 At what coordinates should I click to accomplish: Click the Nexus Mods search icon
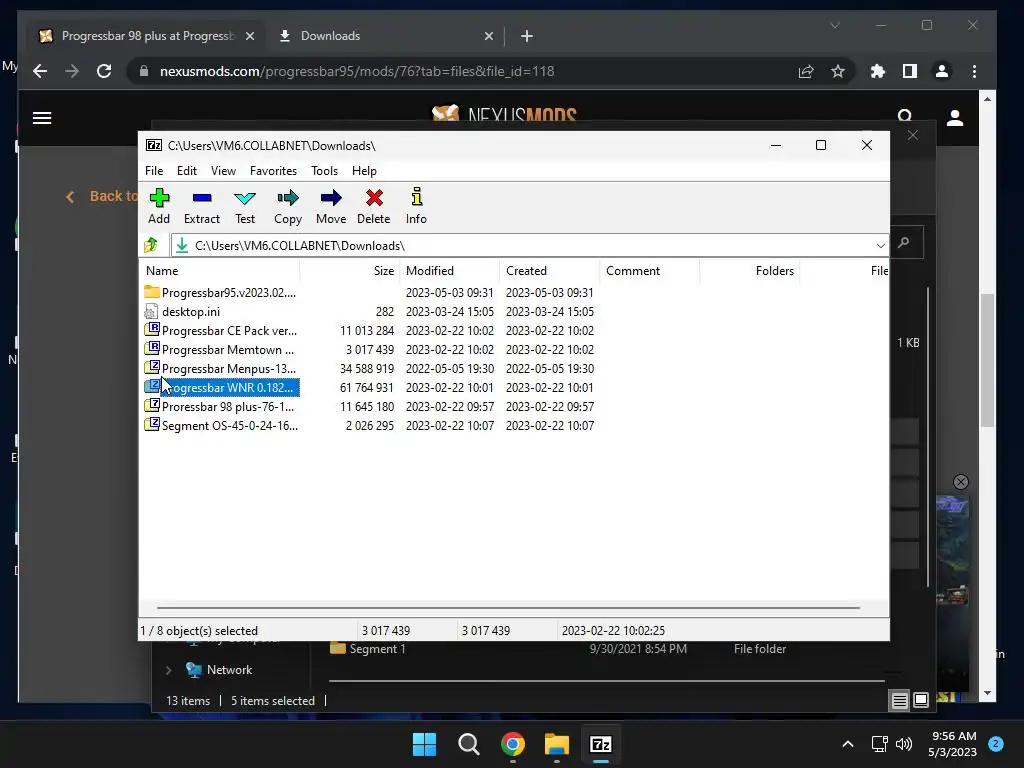(904, 117)
